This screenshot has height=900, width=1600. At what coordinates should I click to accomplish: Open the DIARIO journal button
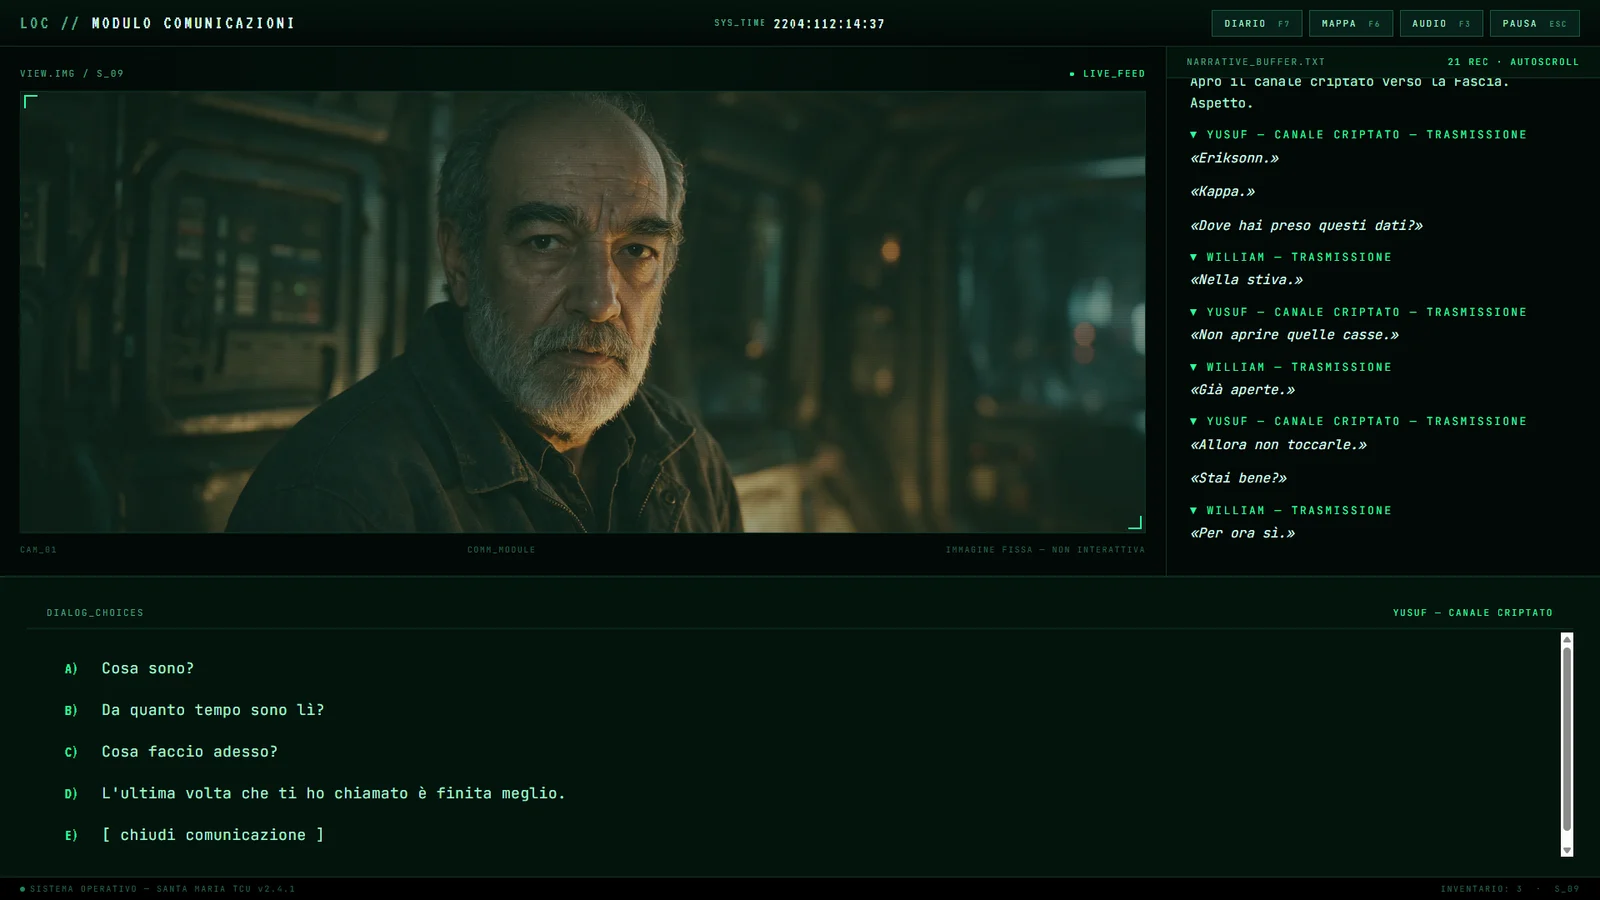[x=1257, y=23]
